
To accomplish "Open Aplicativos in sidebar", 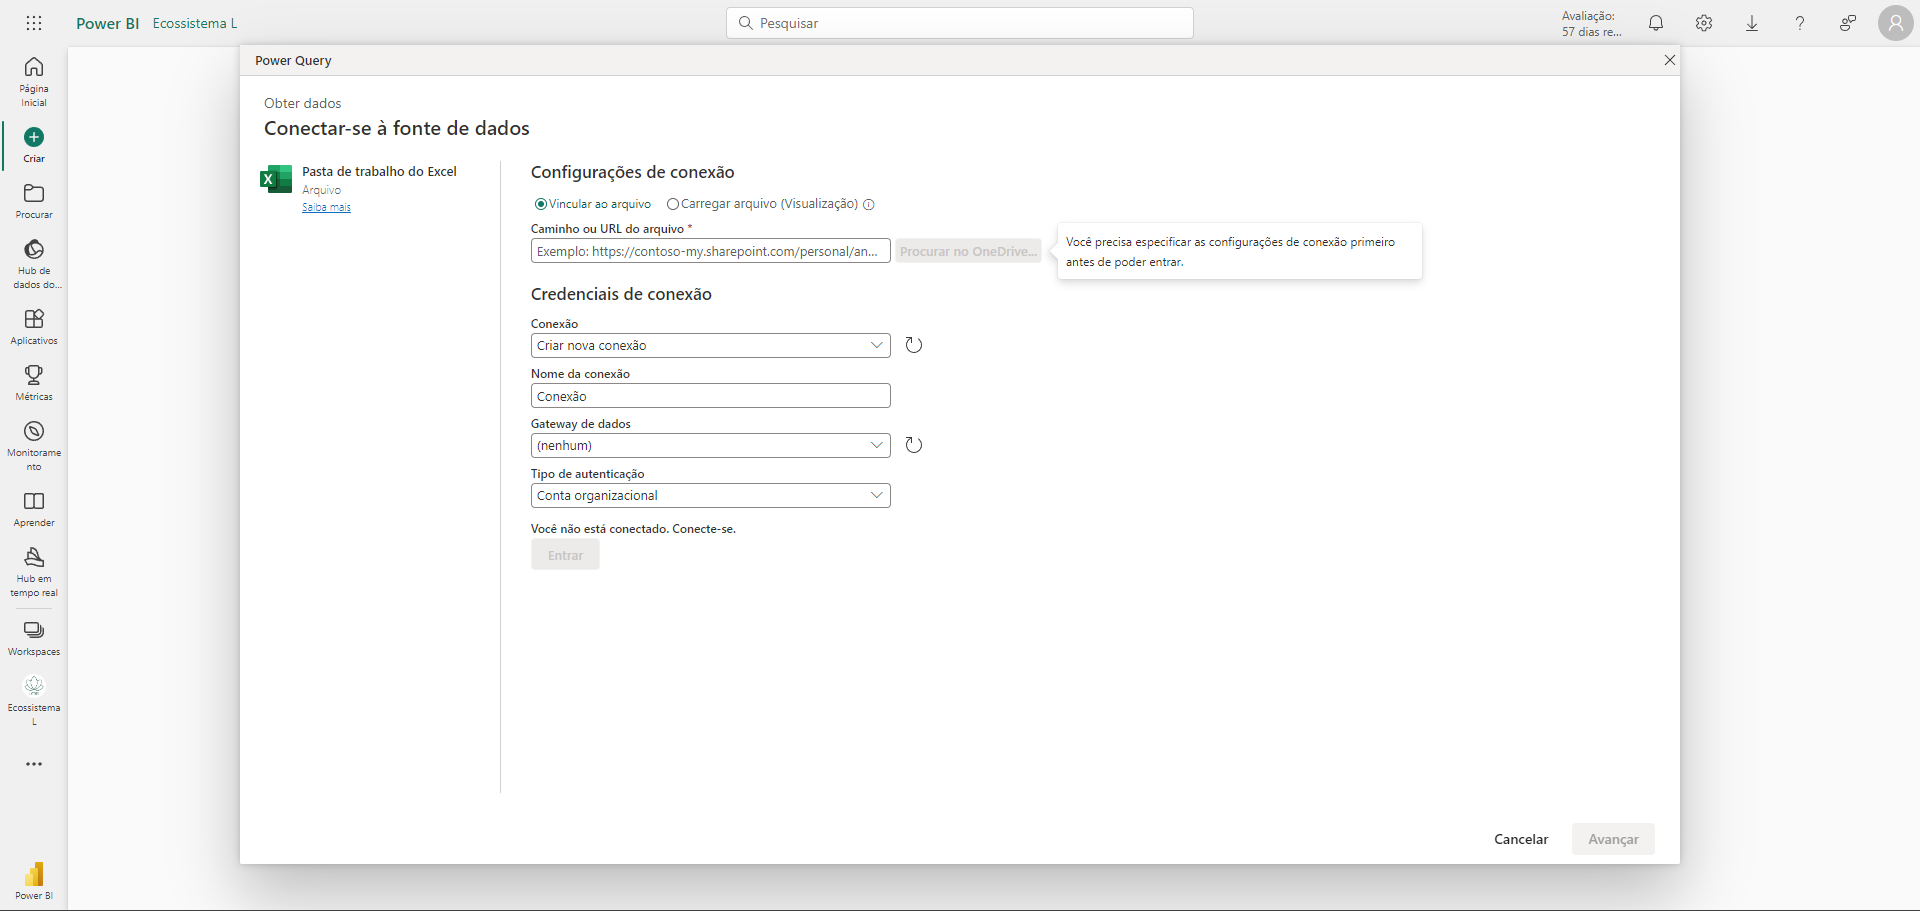I will 34,327.
